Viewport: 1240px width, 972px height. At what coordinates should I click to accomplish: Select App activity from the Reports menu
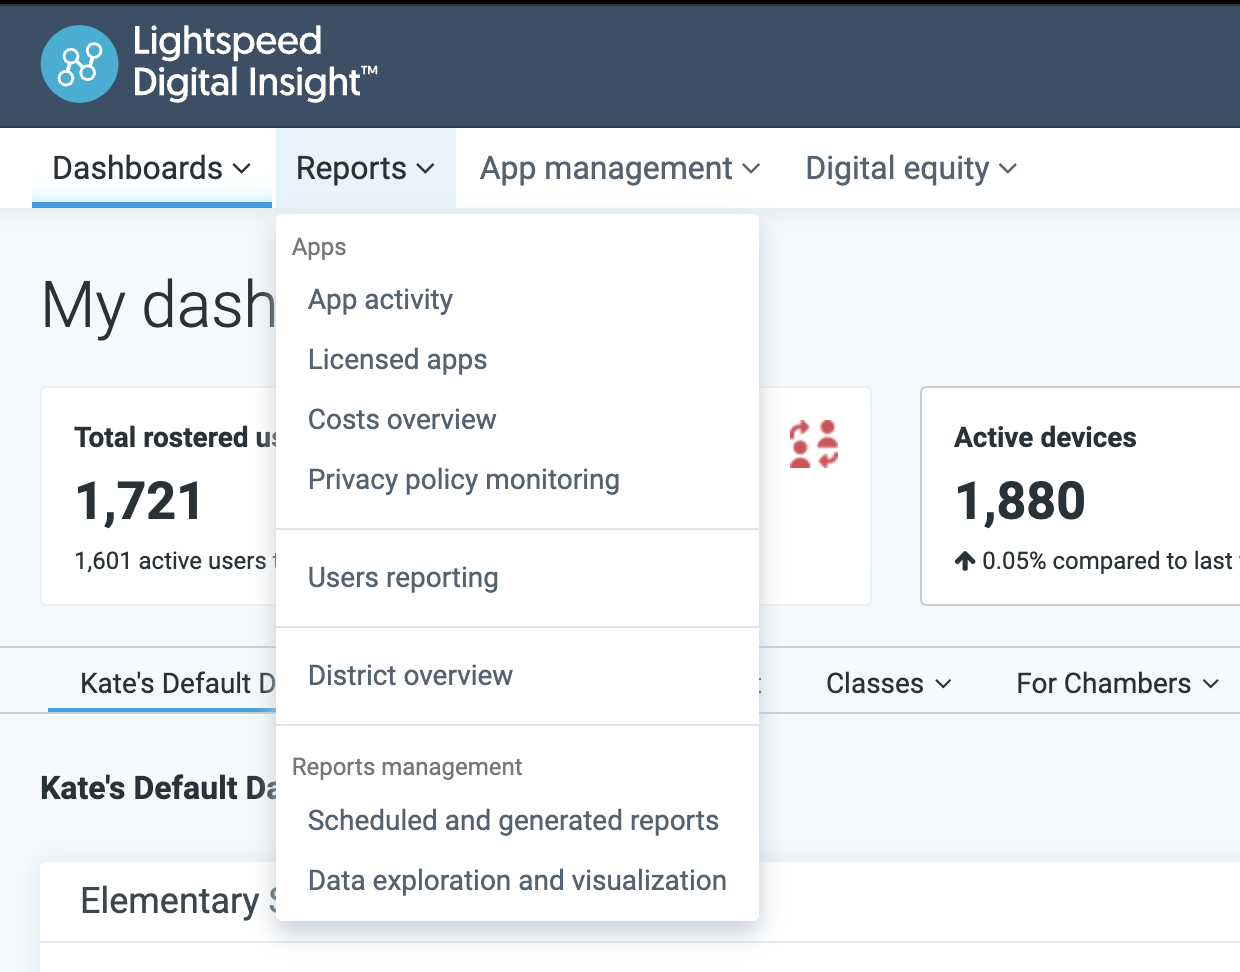380,299
